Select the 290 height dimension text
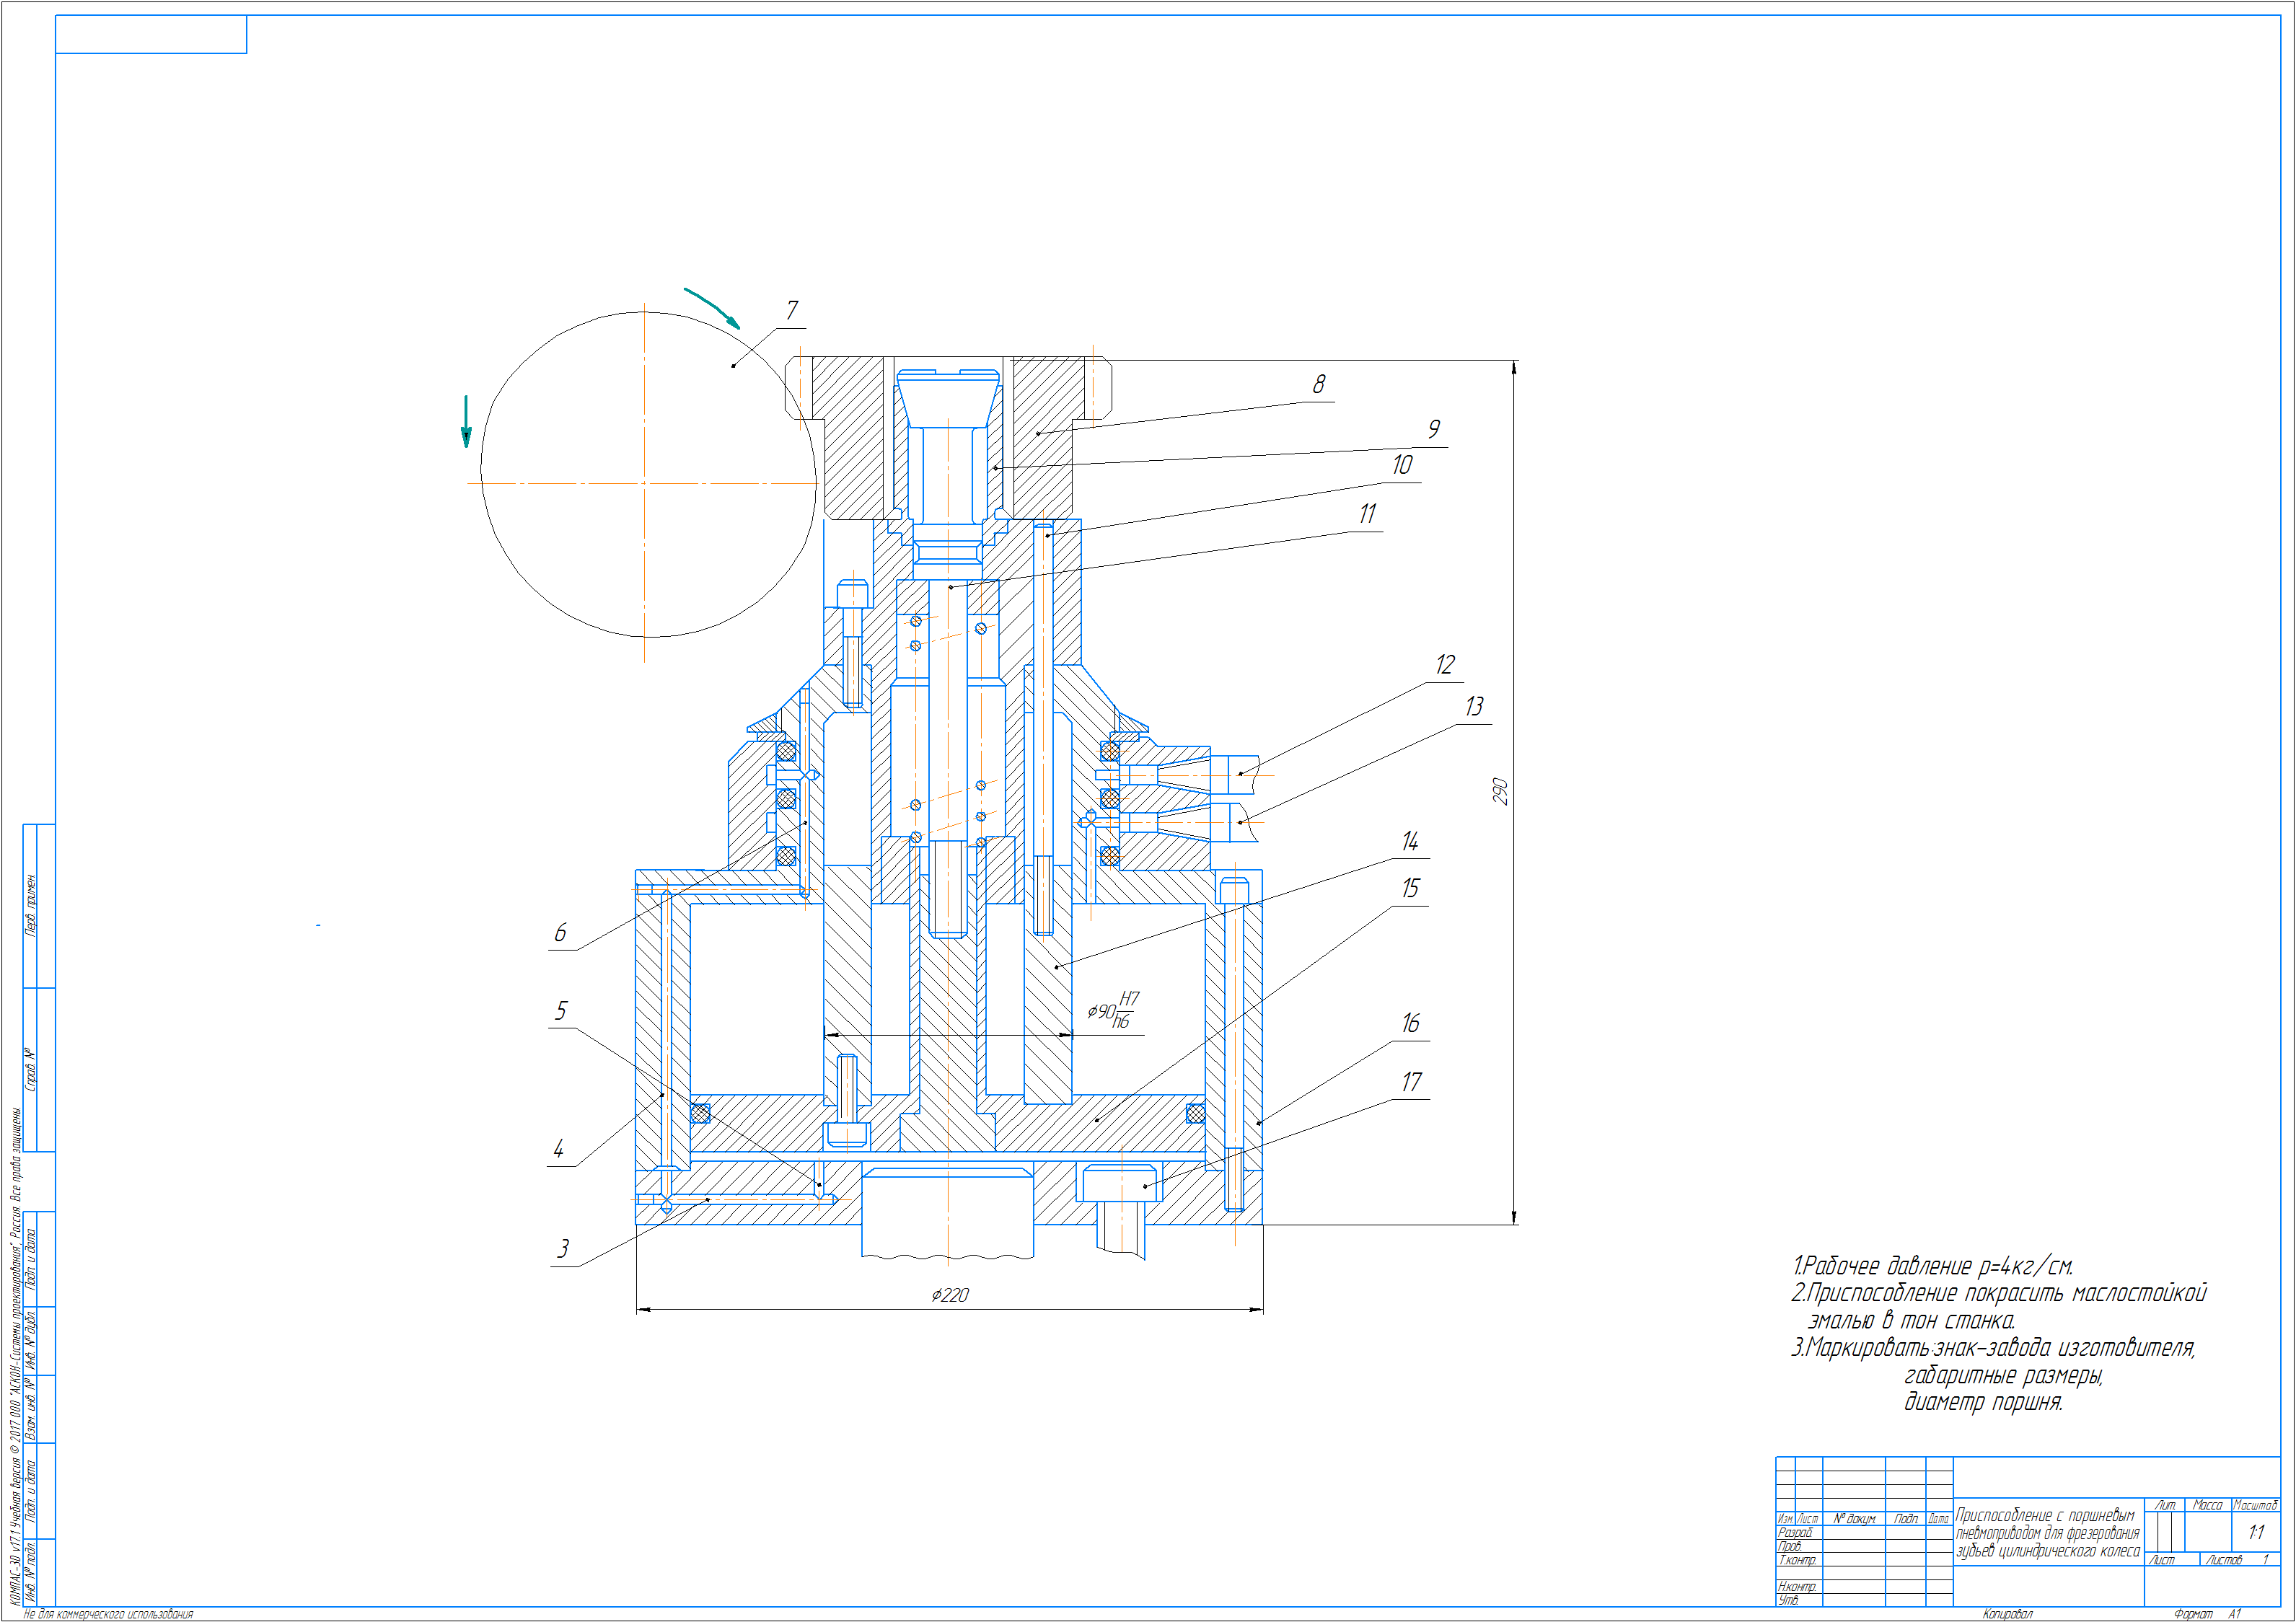2296x1622 pixels. (1499, 791)
